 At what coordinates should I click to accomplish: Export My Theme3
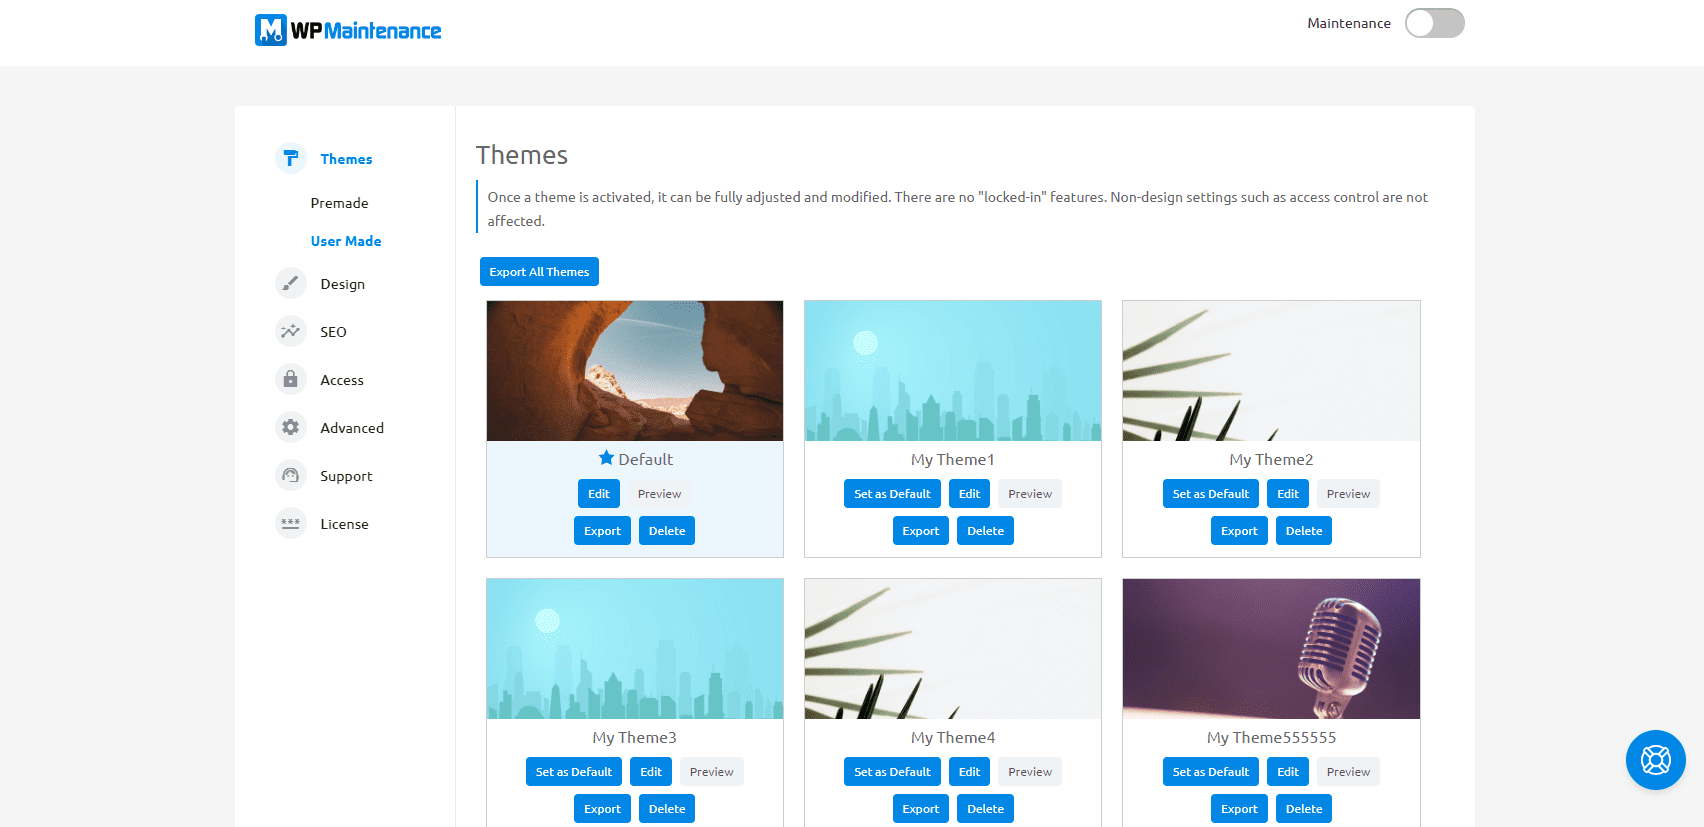602,809
